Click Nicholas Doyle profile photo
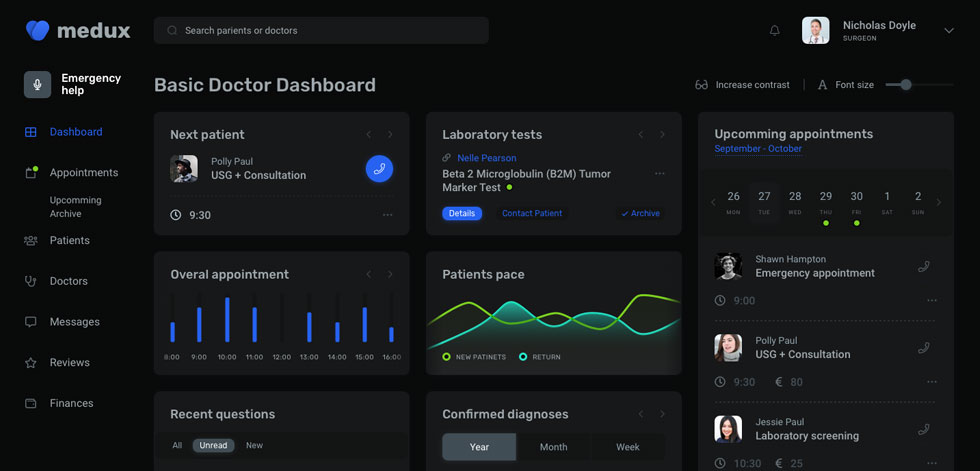The width and height of the screenshot is (980, 471). (816, 31)
